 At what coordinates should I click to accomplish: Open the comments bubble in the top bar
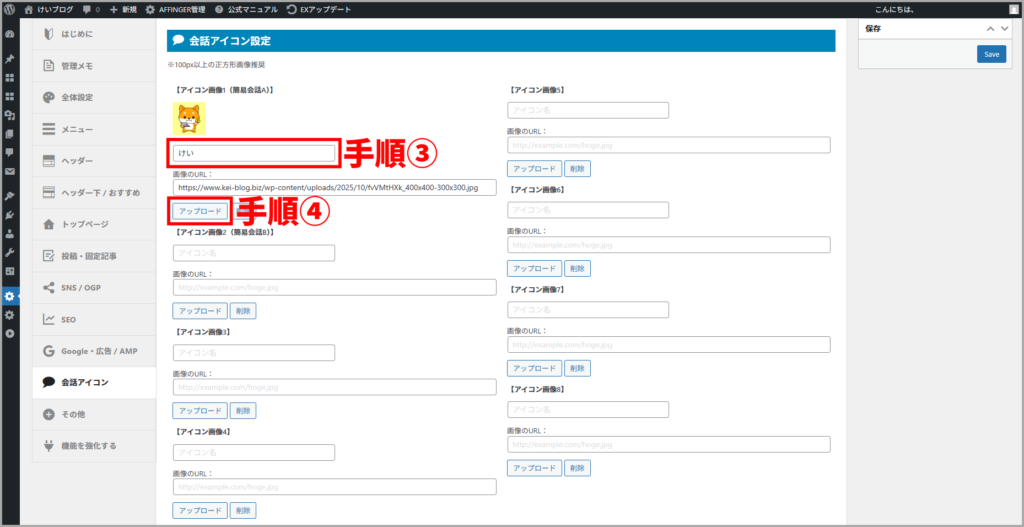[x=91, y=9]
